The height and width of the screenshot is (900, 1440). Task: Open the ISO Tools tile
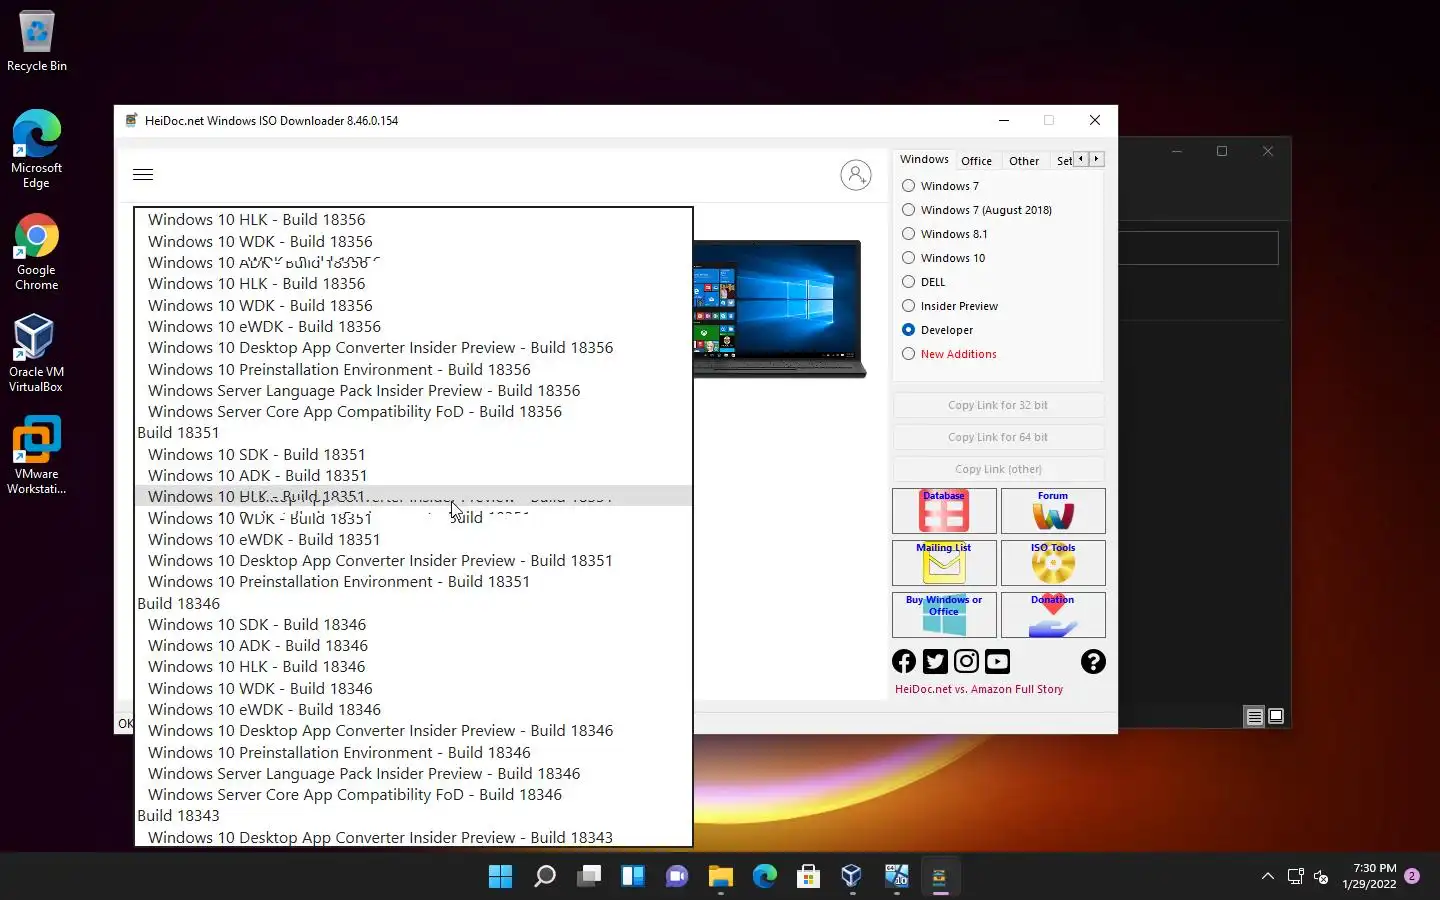coord(1053,563)
